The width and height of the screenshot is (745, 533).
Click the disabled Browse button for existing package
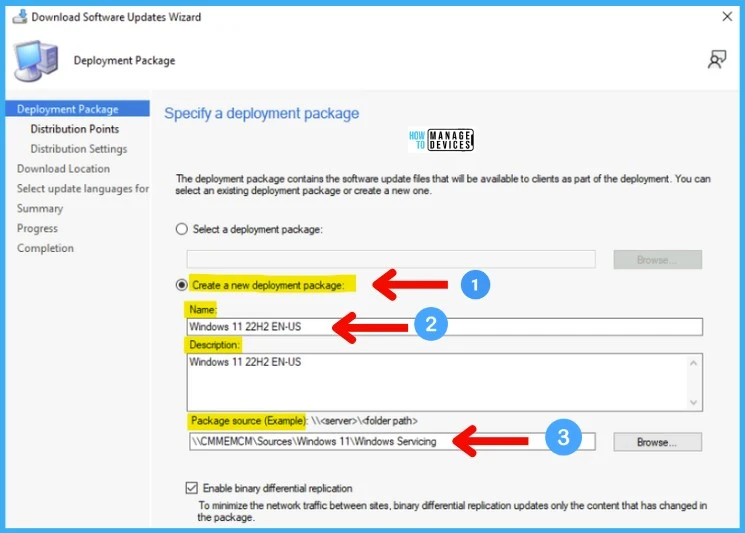(x=657, y=260)
